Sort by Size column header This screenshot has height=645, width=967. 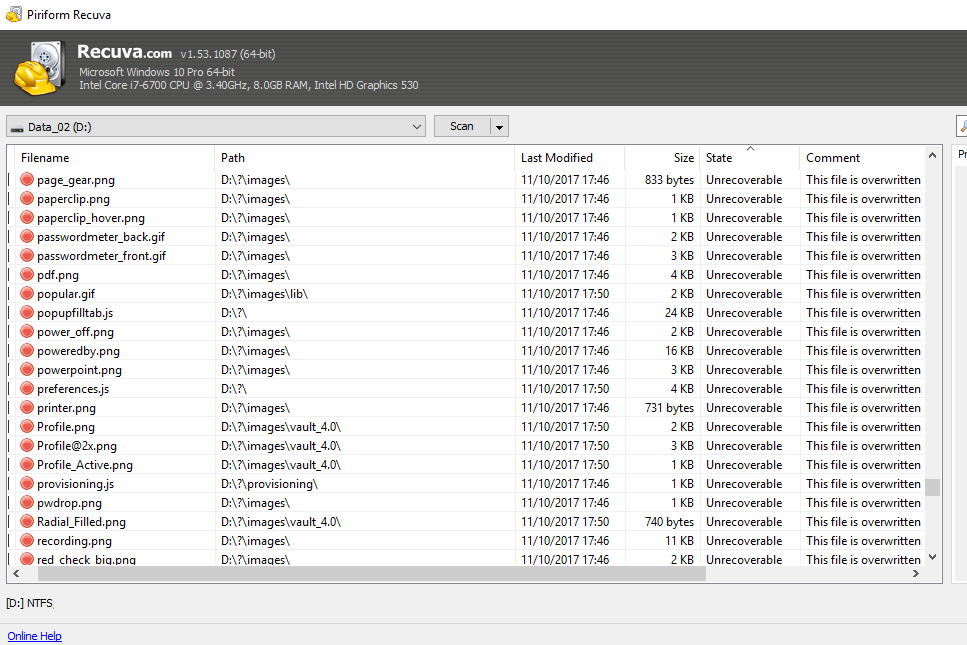[683, 158]
